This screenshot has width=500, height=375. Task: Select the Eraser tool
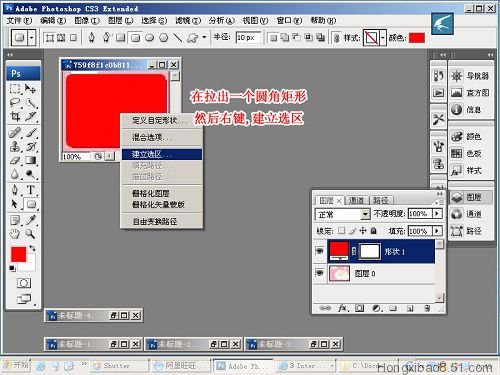[x=15, y=160]
